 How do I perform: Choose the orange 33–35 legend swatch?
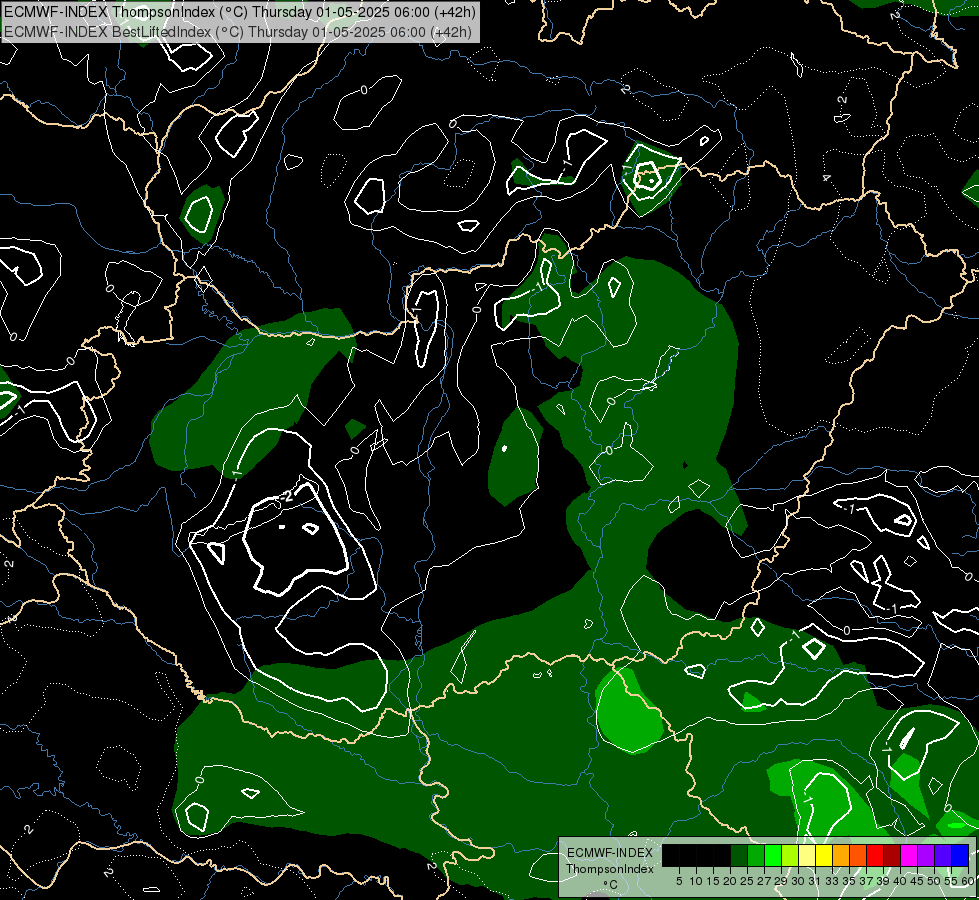tap(841, 855)
